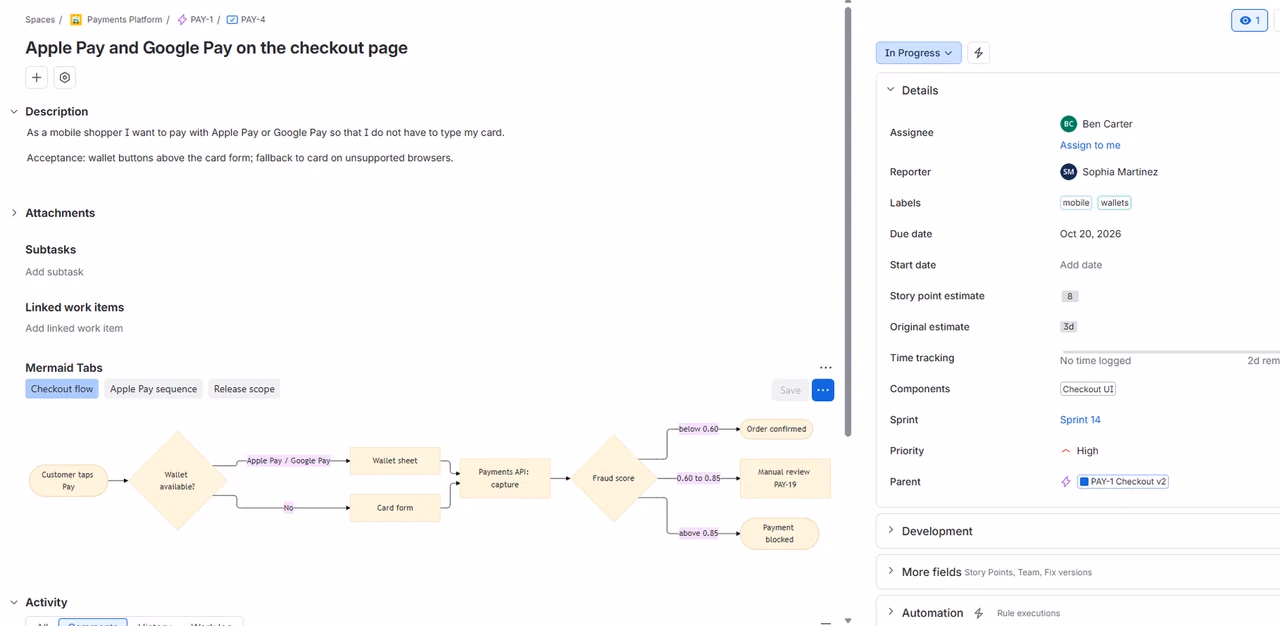Screen dimensions: 1280x626
Task: Click the PAY-4 story icon in breadcrumb
Action: point(232,19)
